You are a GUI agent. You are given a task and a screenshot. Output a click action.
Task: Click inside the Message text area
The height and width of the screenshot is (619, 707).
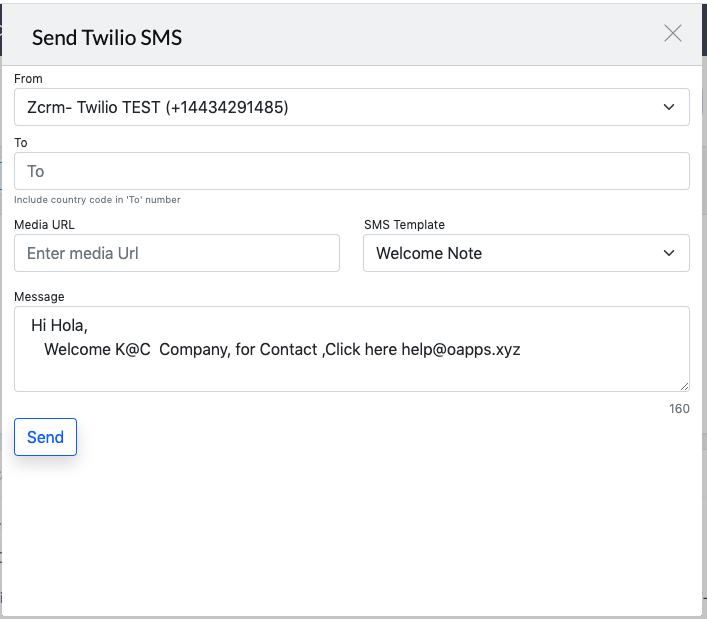[352, 349]
